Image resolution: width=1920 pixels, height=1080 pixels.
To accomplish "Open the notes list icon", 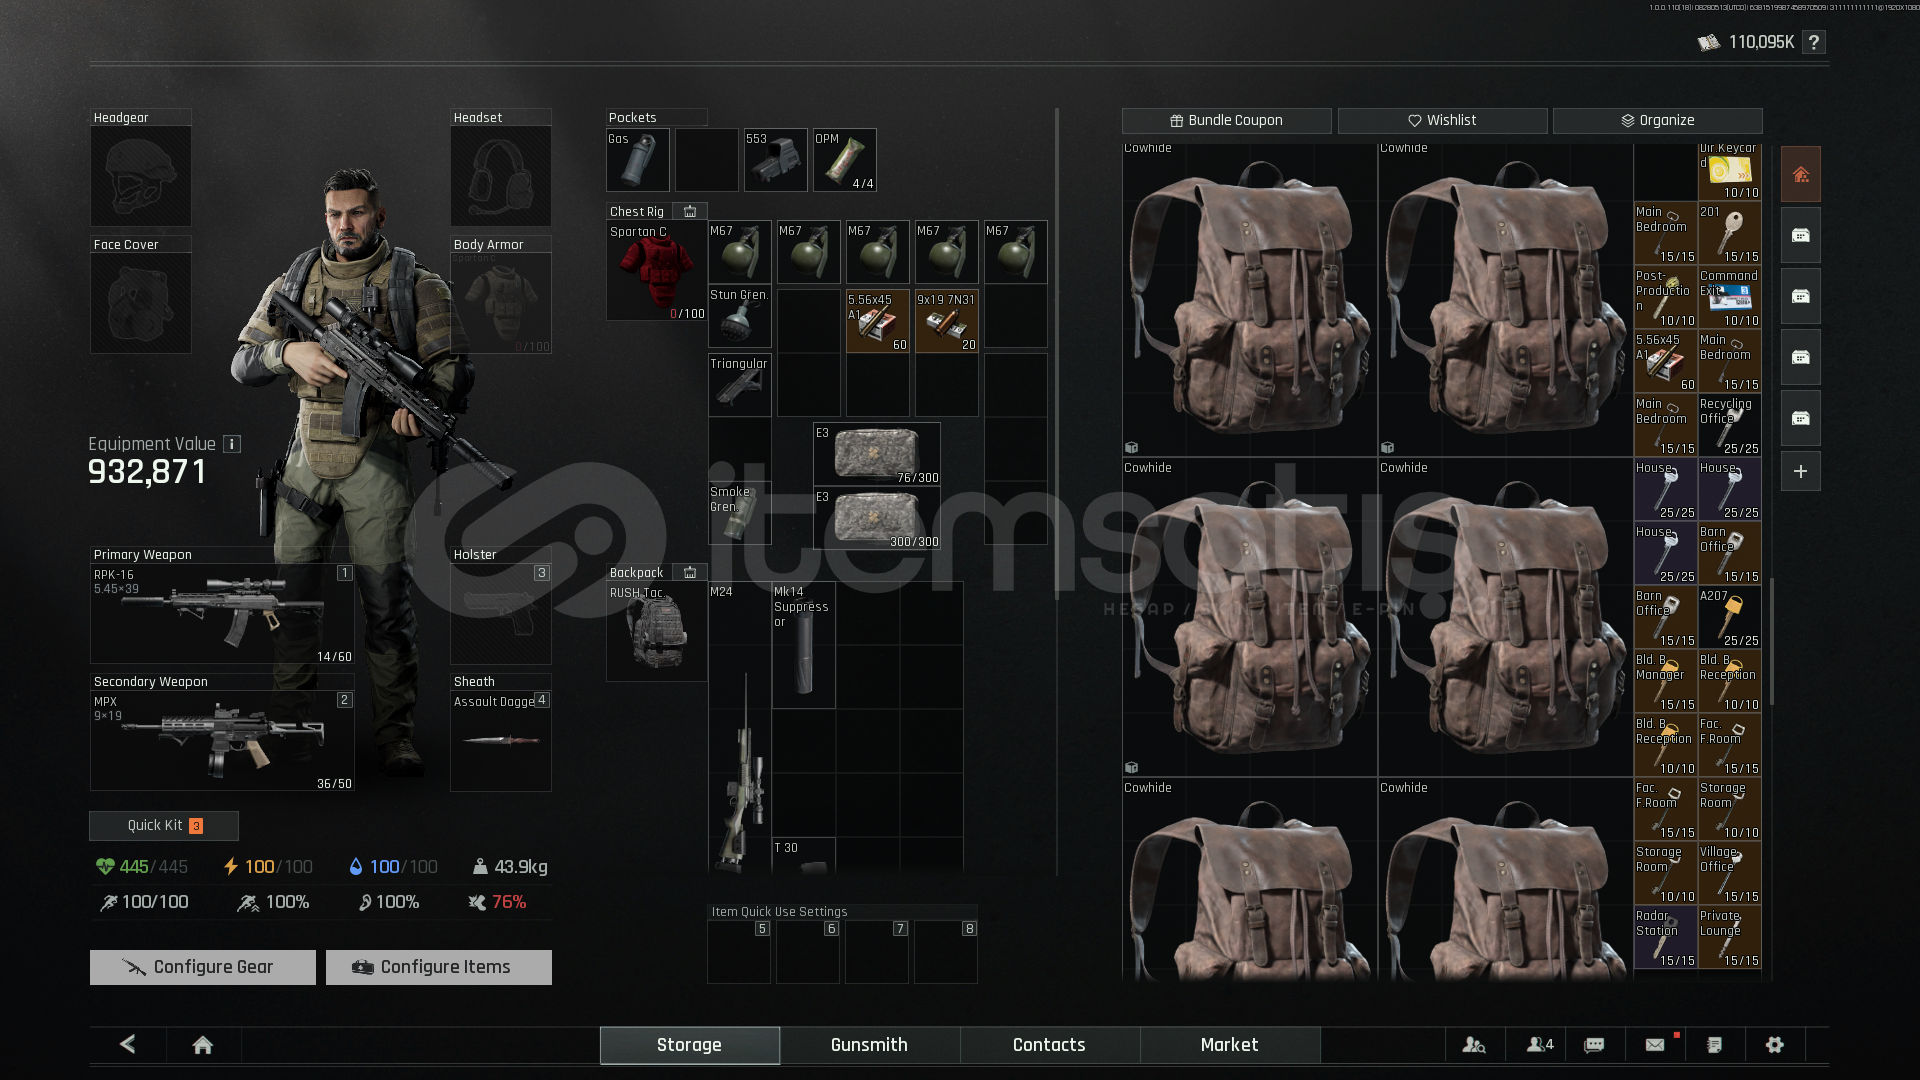I will point(1714,1044).
